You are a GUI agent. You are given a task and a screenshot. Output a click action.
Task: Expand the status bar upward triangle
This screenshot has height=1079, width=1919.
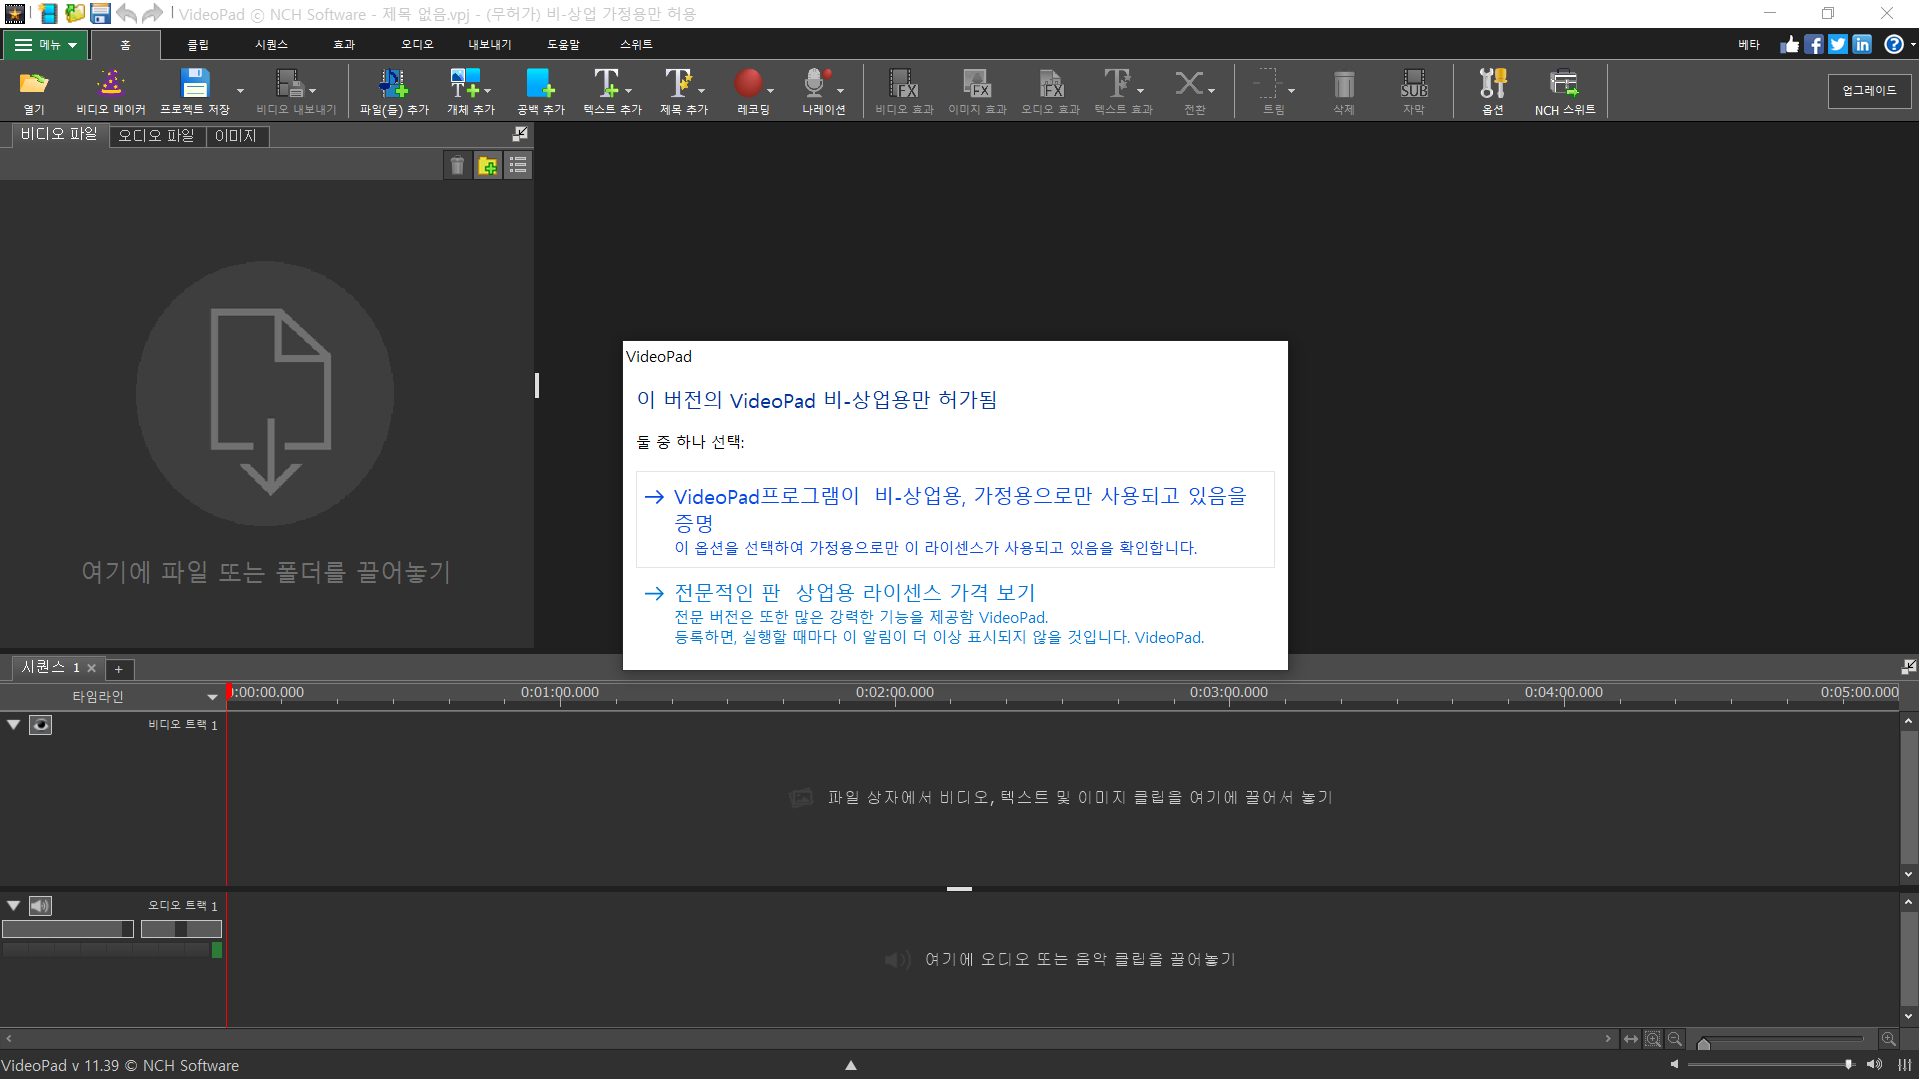point(851,1065)
